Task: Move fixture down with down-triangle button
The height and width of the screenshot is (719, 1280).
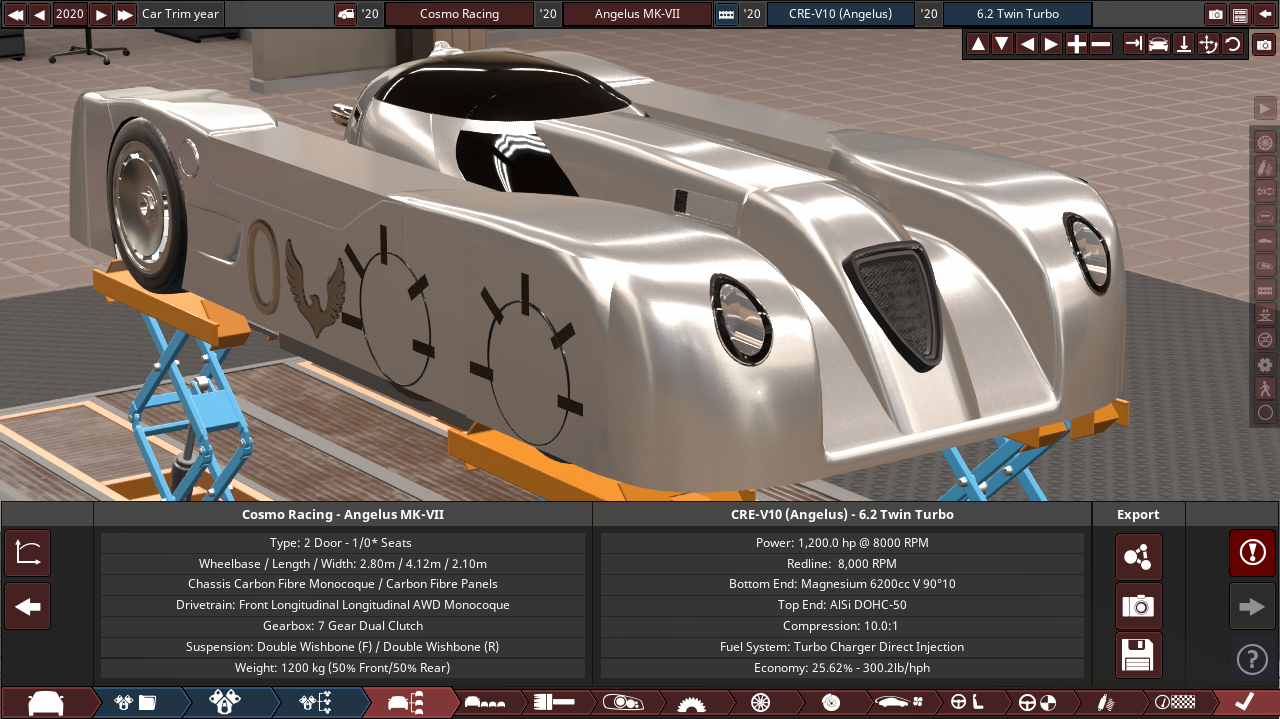Action: click(1002, 44)
